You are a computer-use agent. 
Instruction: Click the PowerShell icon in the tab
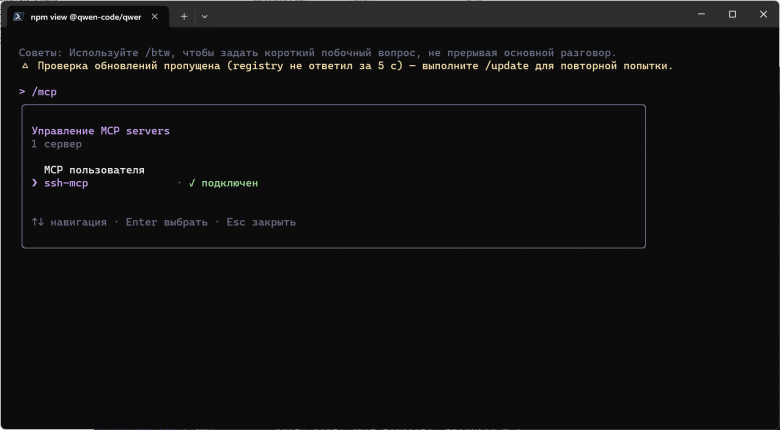[x=18, y=16]
